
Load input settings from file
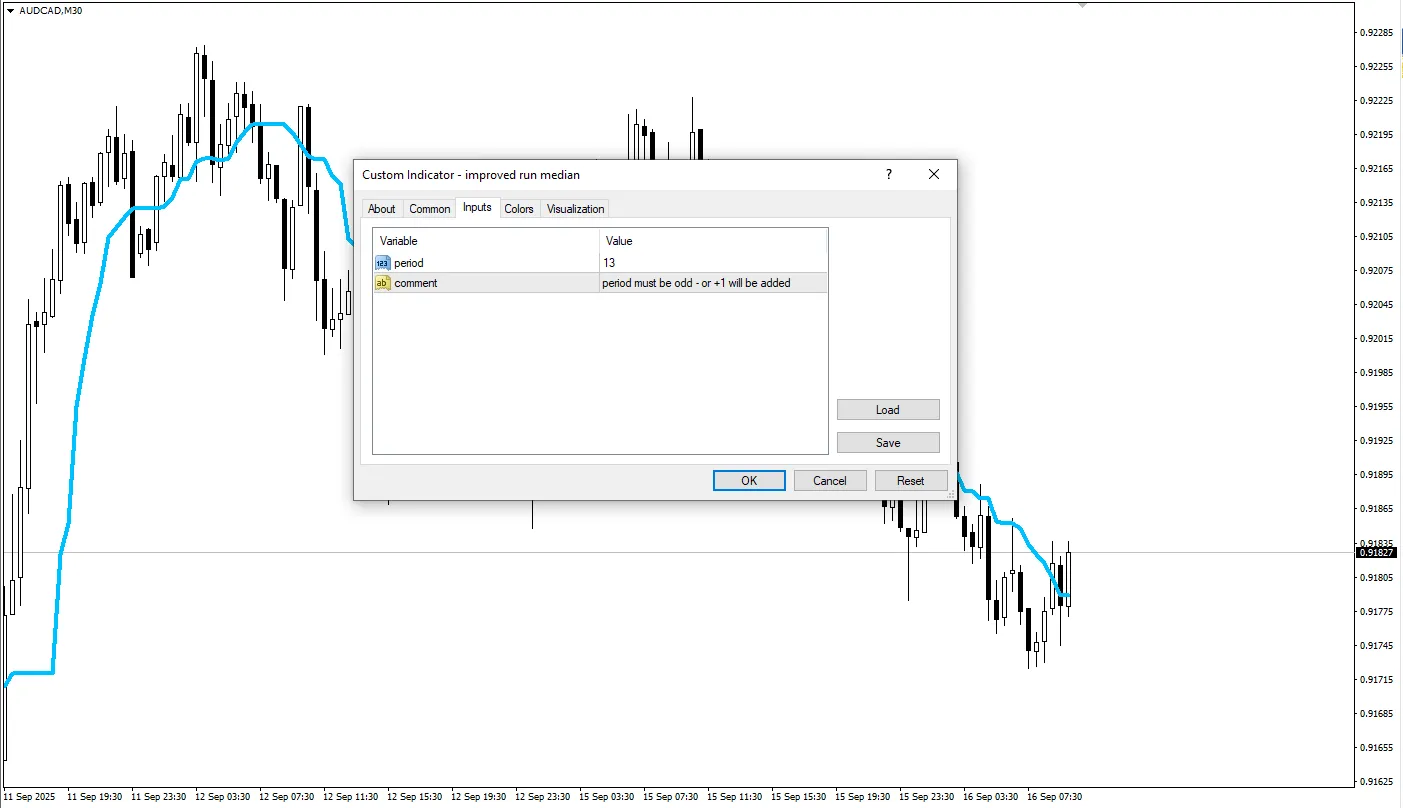(x=888, y=410)
